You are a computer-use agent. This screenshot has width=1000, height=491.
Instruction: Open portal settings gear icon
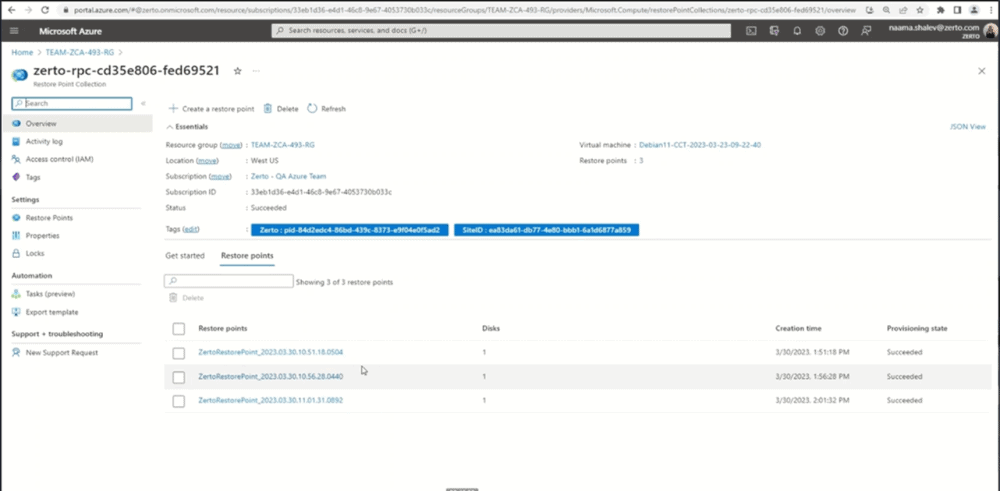820,31
